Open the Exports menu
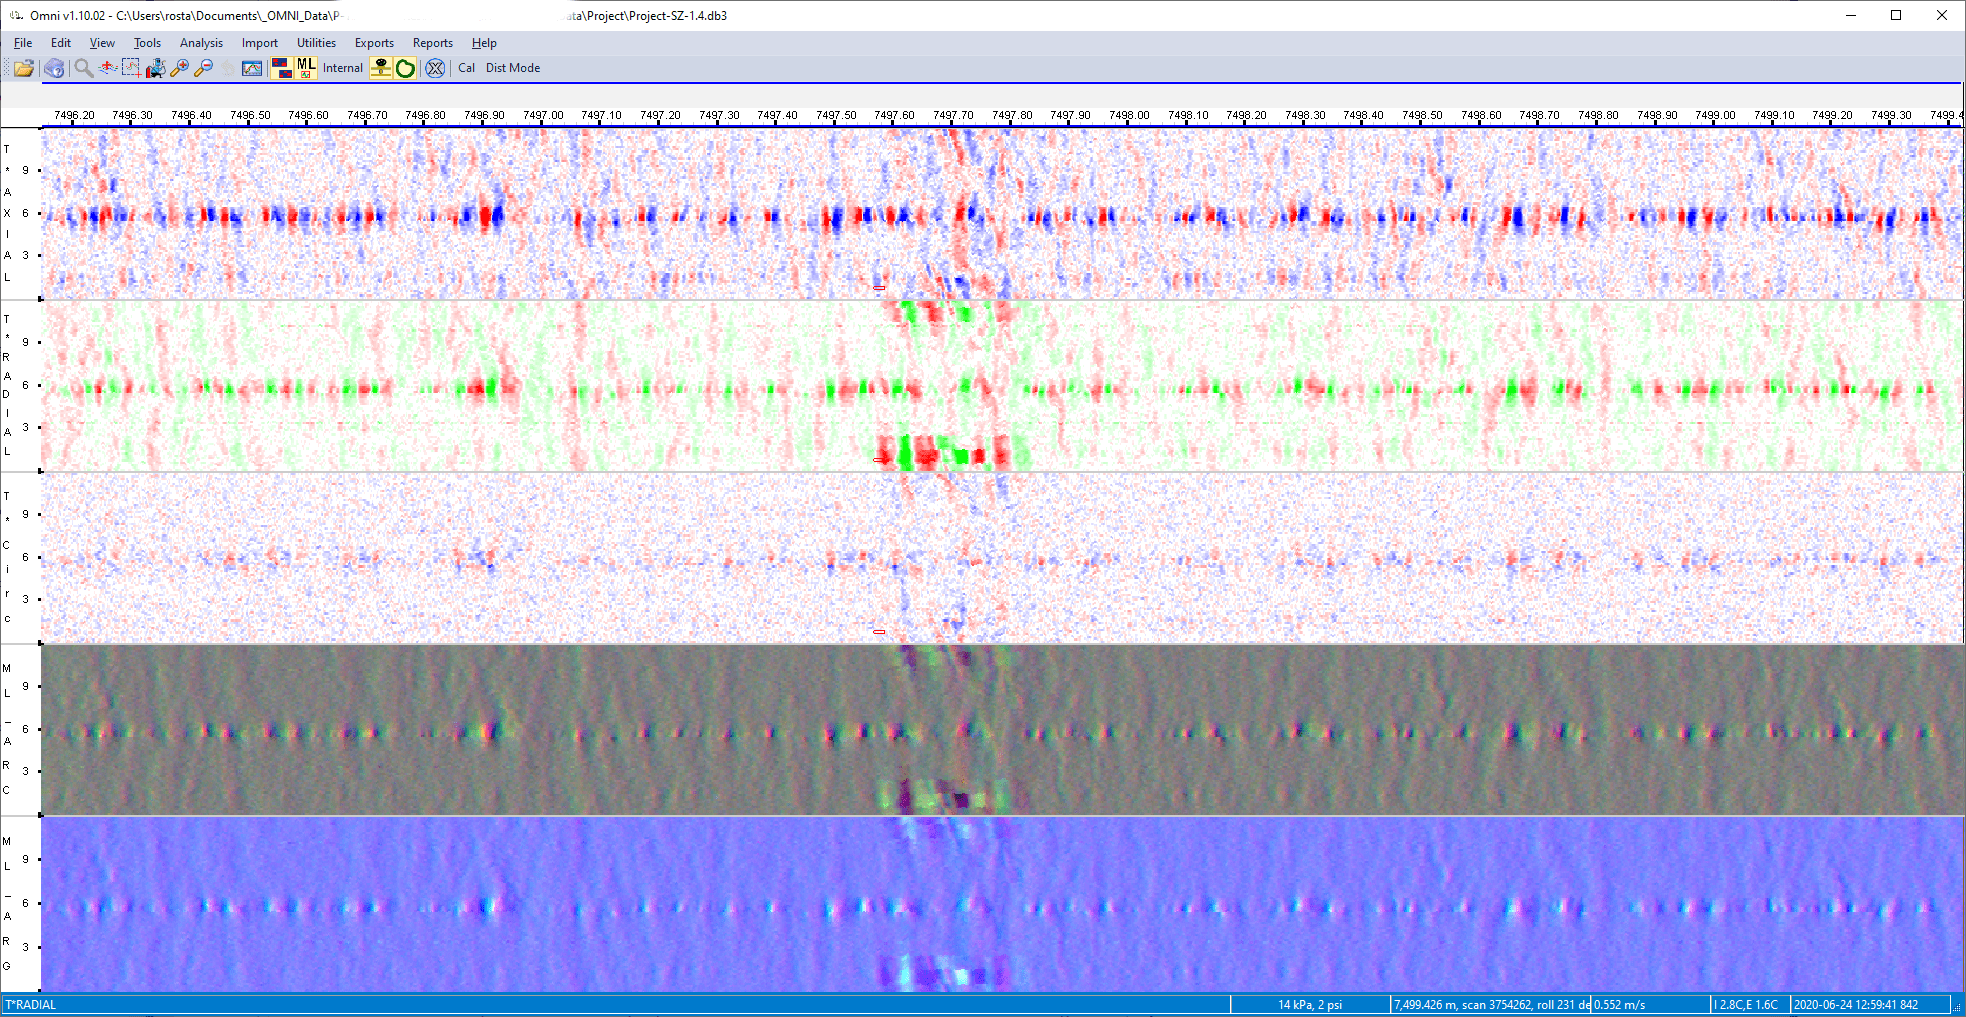1966x1017 pixels. [374, 43]
